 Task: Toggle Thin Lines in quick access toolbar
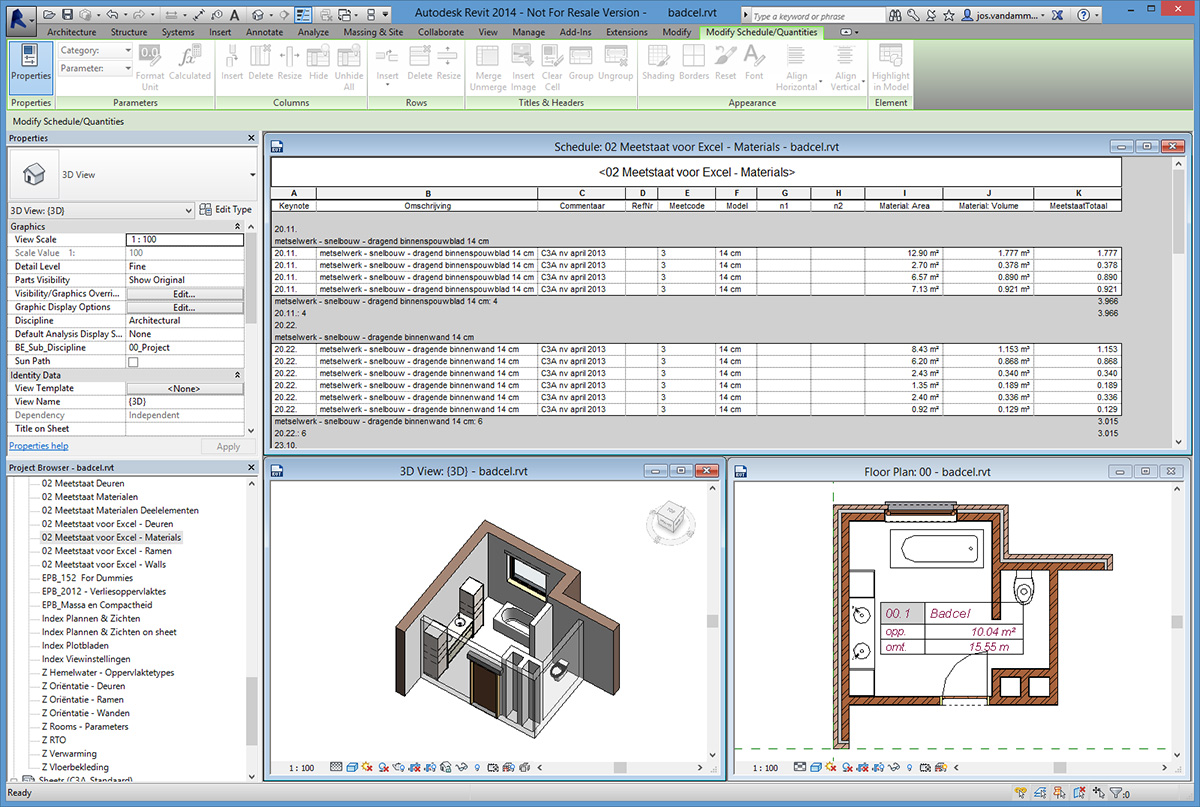pos(303,16)
